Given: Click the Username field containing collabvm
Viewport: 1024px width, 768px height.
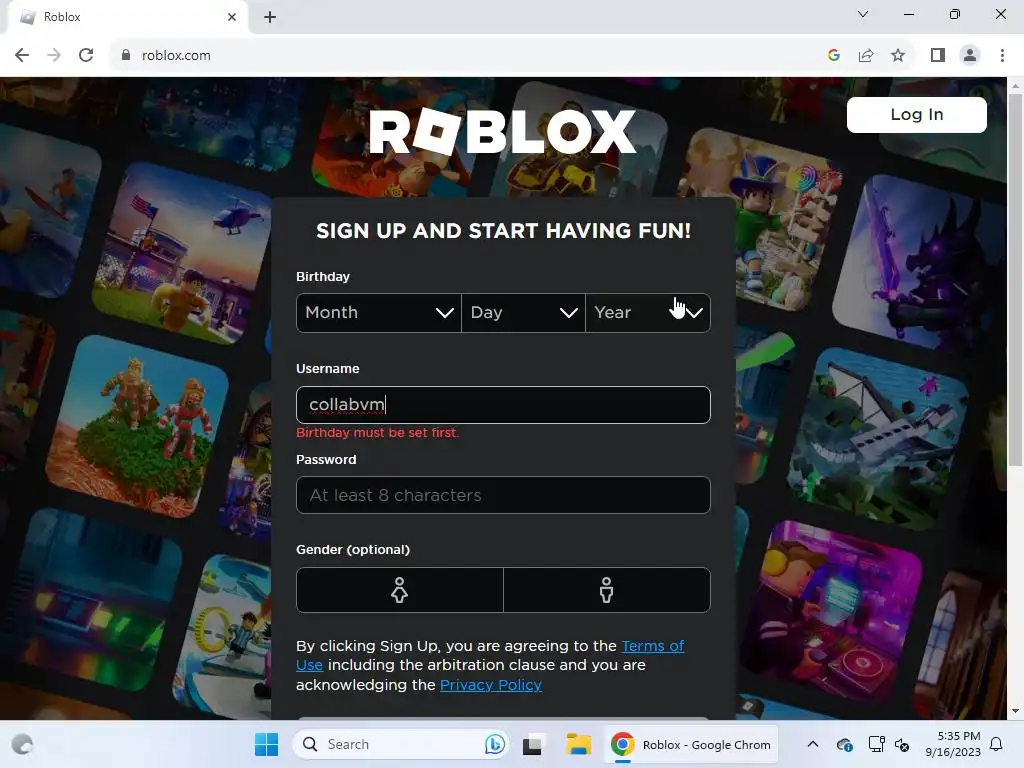Looking at the screenshot, I should [503, 405].
